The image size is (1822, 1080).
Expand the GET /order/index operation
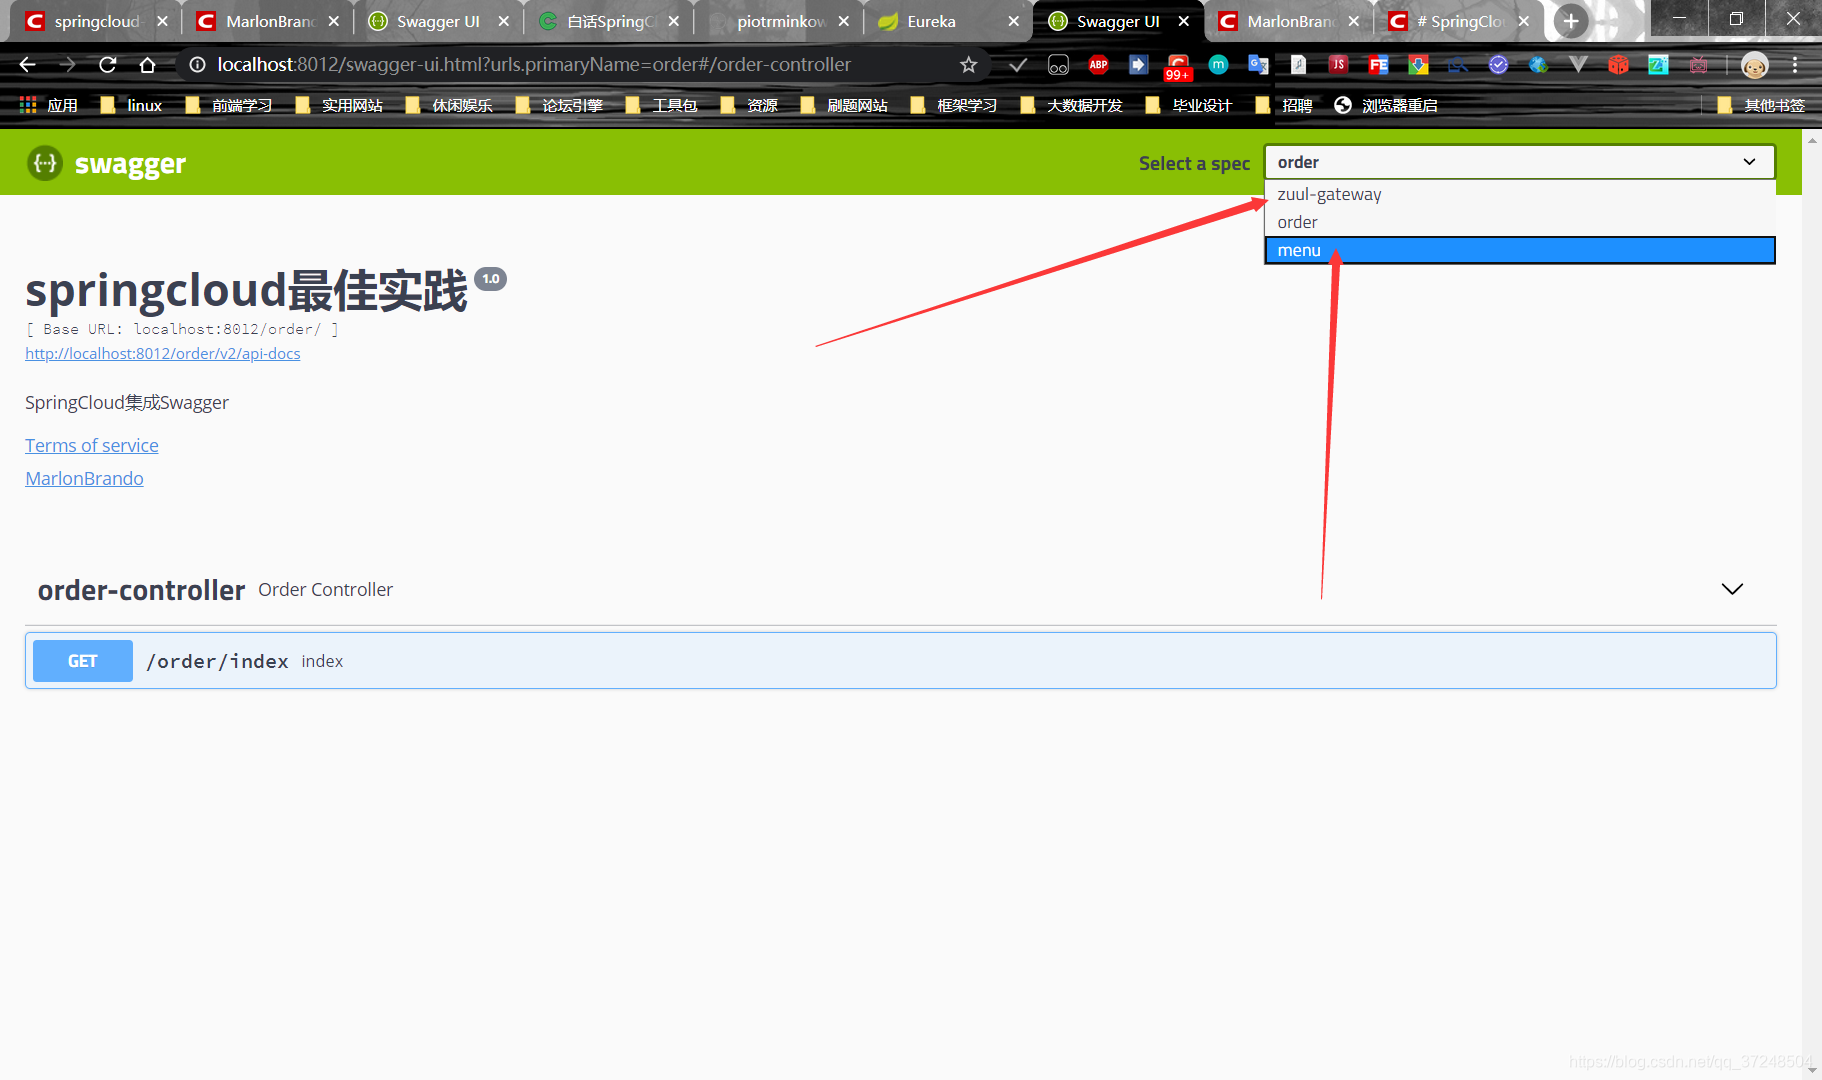900,661
